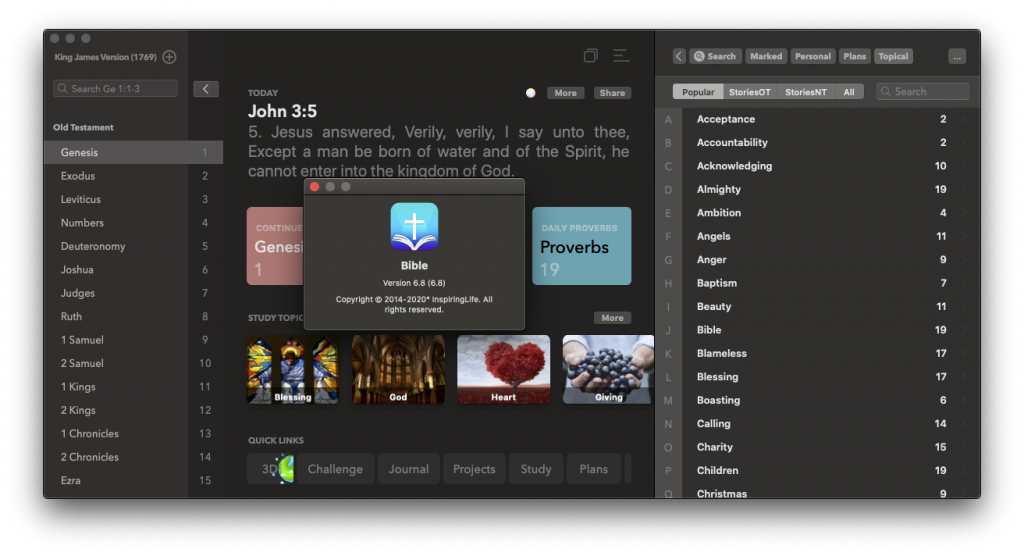Open the Blessing study topic thumbnail
Screen dimensions: 1024x556
point(293,370)
